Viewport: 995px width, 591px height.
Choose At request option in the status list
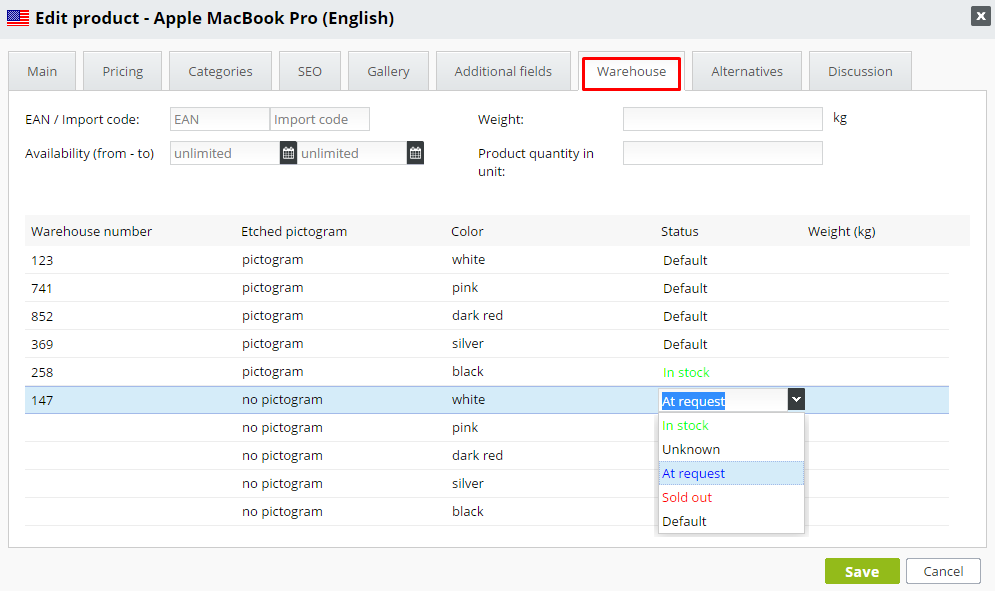coord(731,474)
